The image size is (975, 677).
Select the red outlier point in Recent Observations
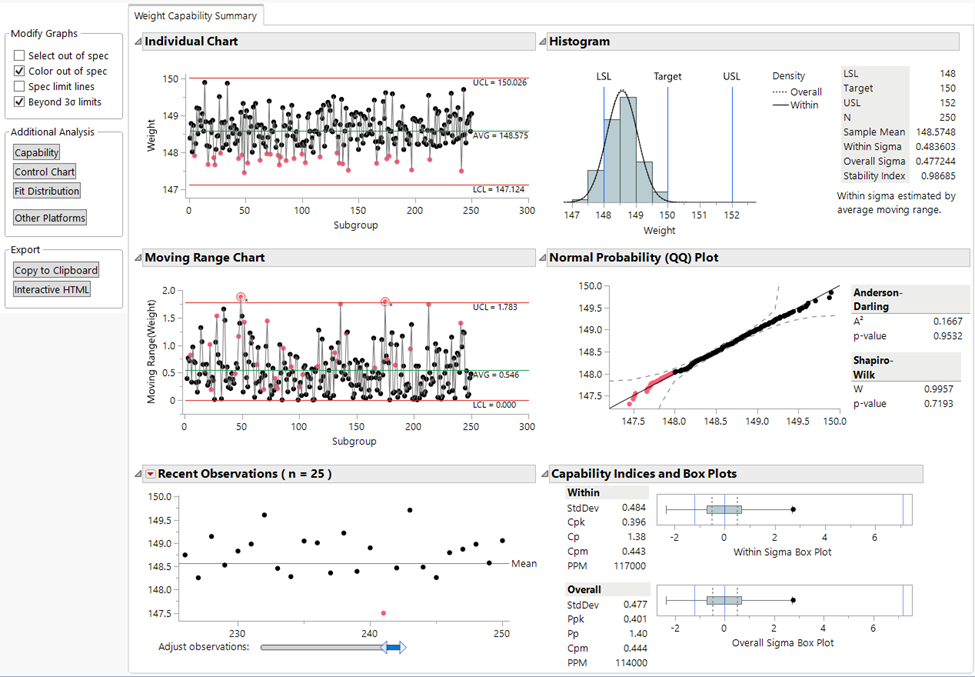383,610
